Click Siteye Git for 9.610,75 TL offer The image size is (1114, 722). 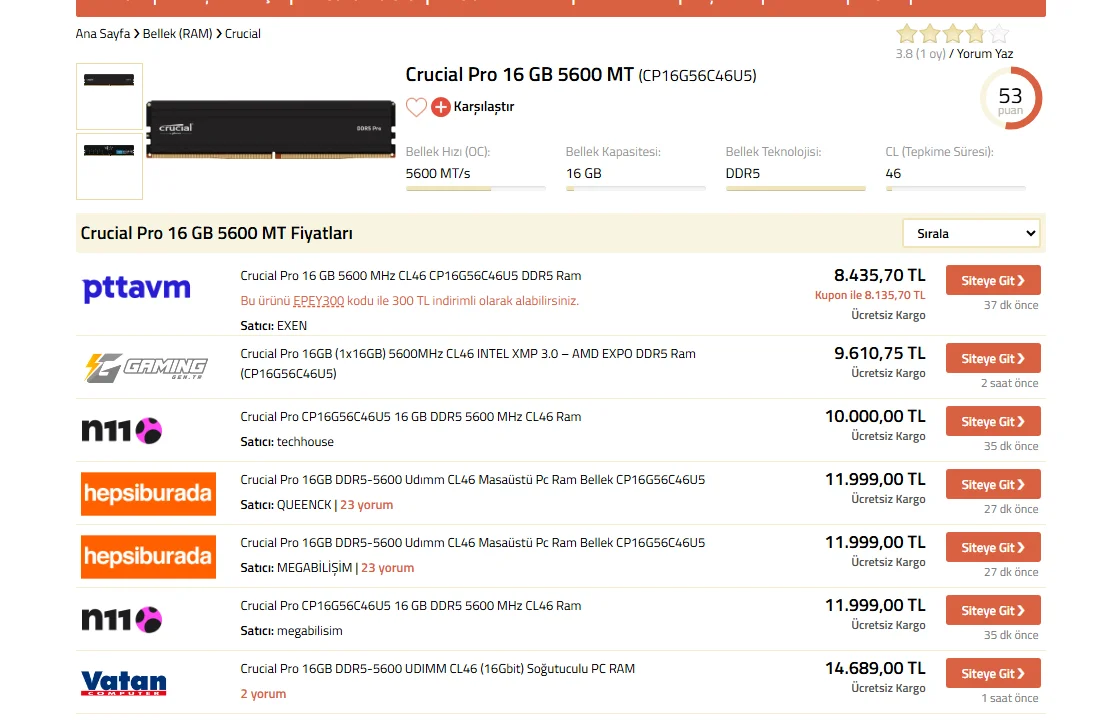click(x=993, y=358)
